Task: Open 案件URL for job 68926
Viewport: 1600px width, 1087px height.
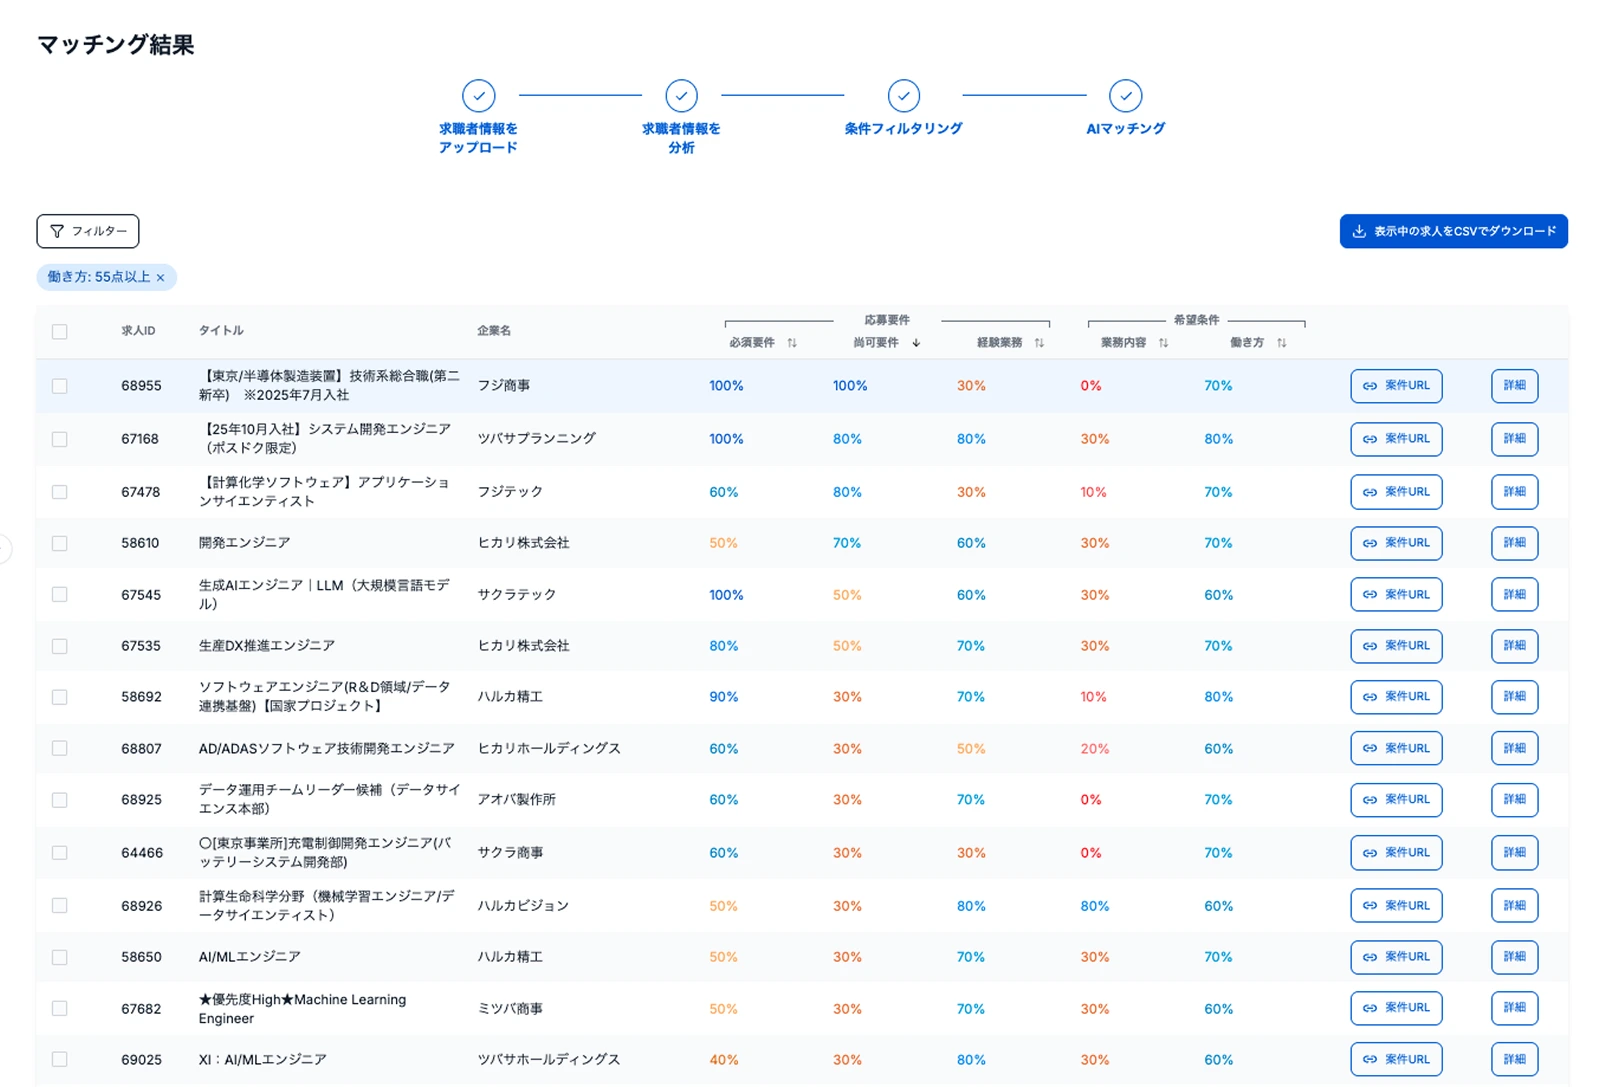Action: 1396,906
